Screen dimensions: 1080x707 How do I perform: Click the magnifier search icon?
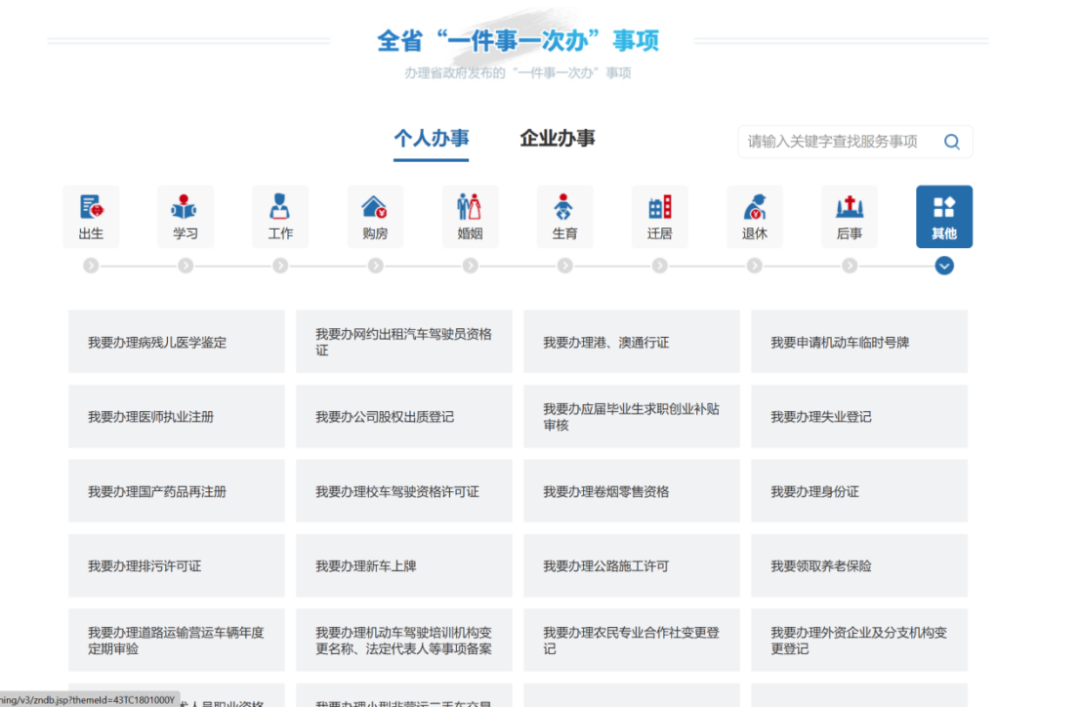951,142
